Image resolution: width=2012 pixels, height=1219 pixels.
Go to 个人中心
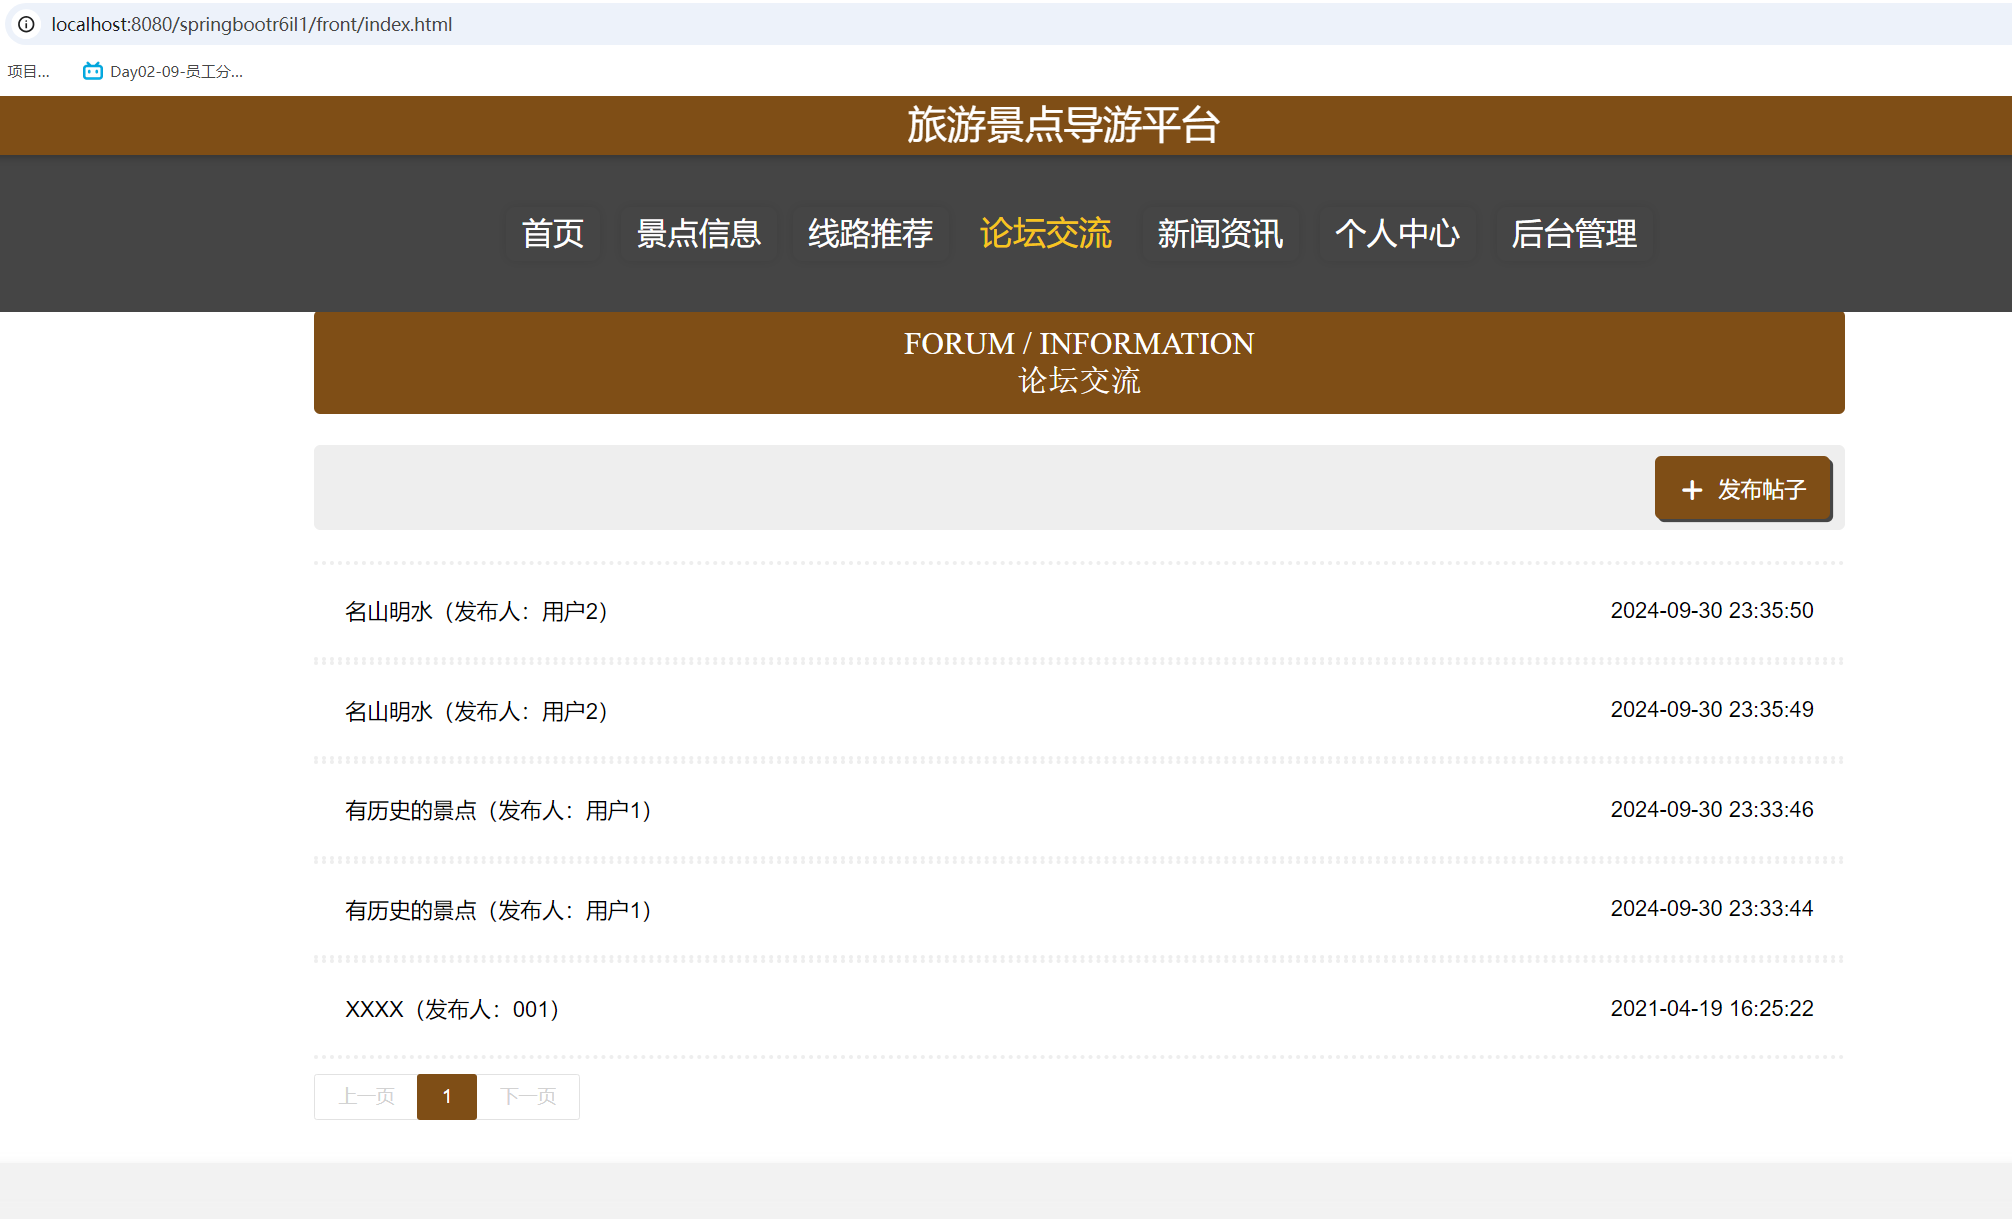pyautogui.click(x=1397, y=234)
